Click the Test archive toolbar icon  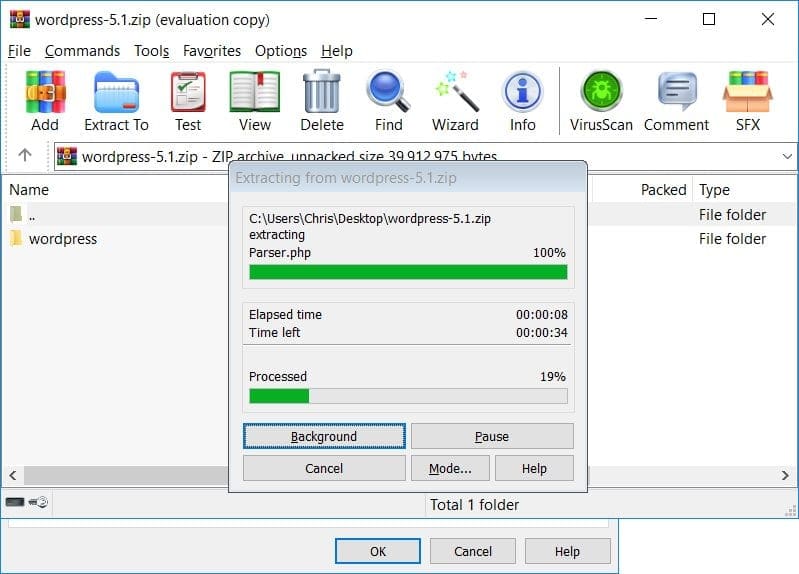(188, 92)
